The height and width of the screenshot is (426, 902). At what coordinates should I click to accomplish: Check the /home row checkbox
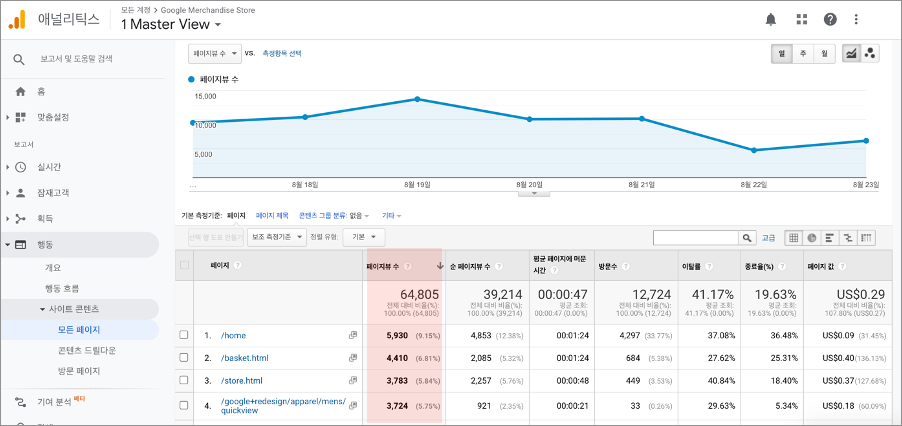point(184,335)
